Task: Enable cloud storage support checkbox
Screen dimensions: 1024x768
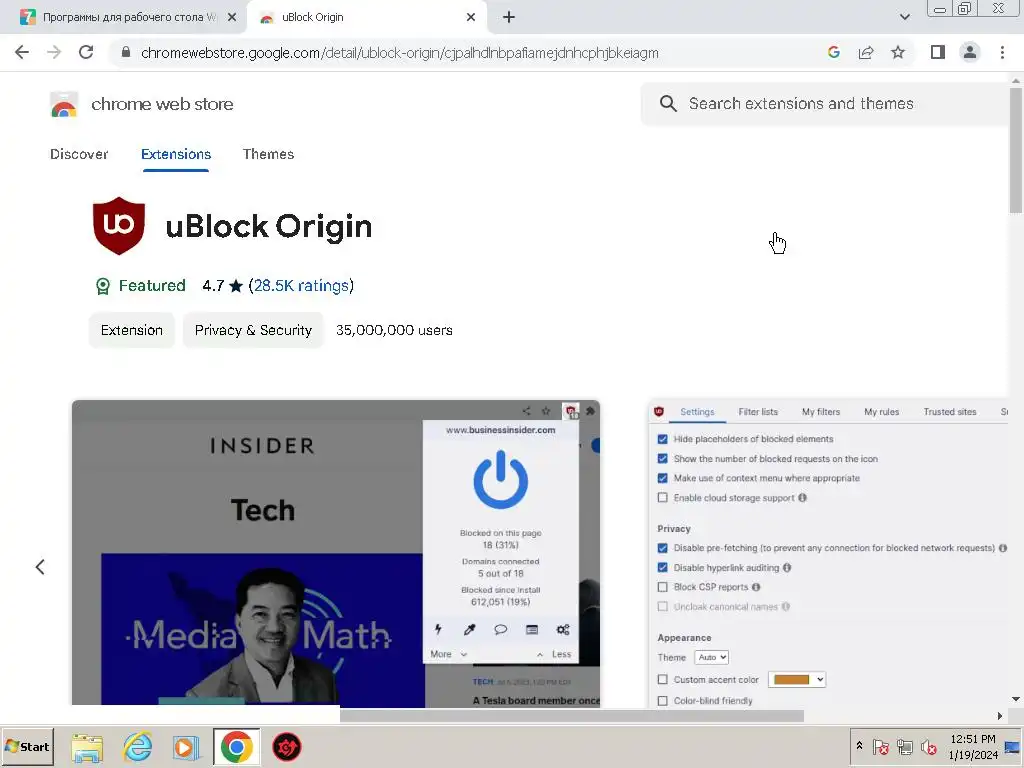Action: (663, 498)
